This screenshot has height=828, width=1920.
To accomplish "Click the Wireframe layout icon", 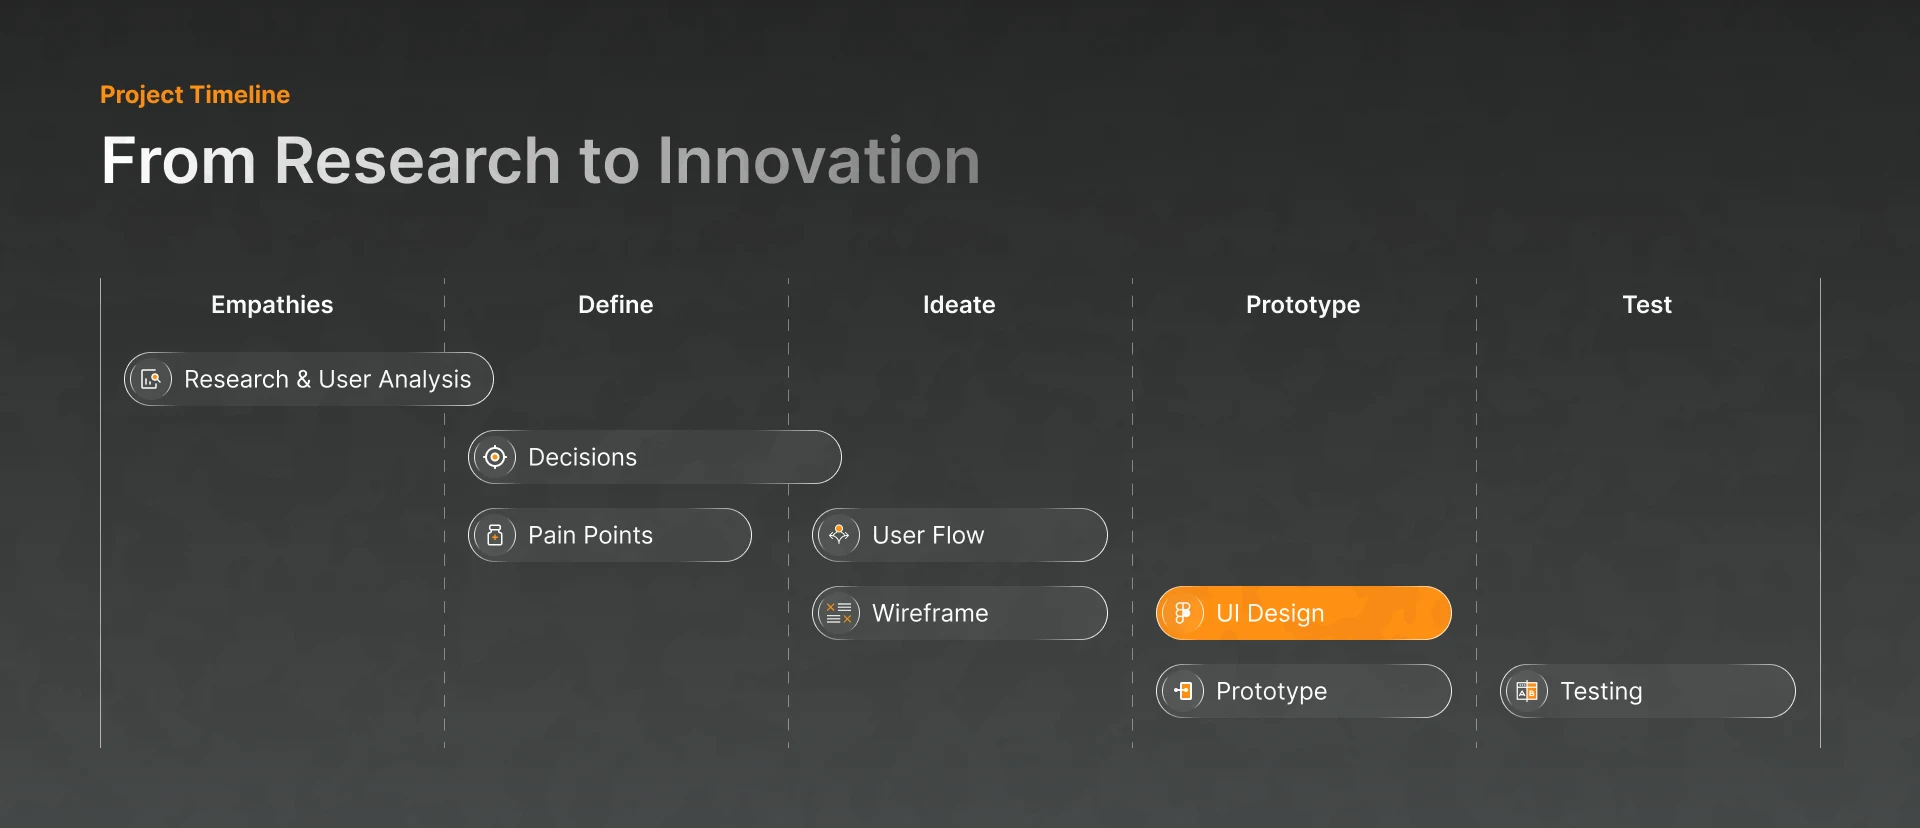I will [839, 613].
